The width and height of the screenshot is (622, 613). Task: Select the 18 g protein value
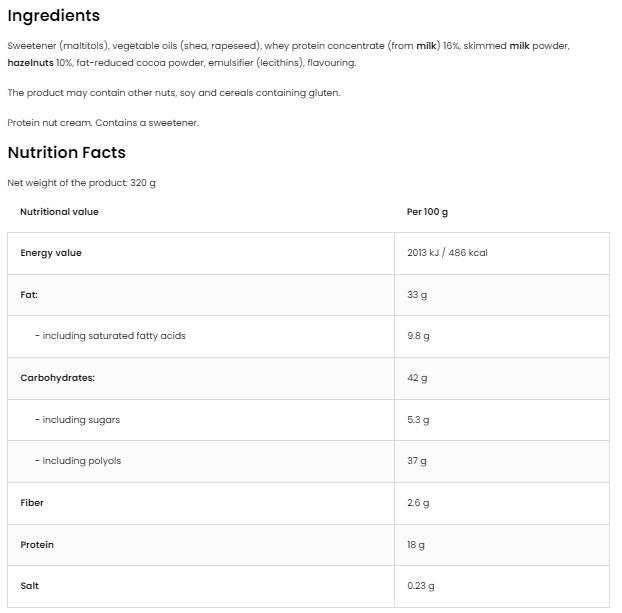click(416, 545)
